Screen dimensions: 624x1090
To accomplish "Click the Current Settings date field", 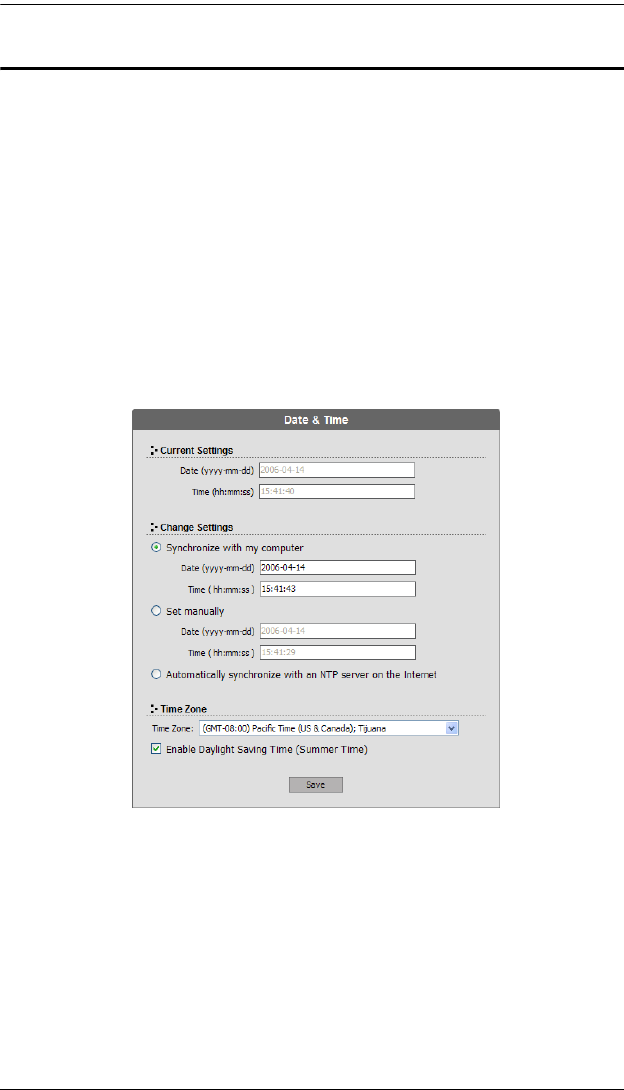I will pyautogui.click(x=336, y=469).
